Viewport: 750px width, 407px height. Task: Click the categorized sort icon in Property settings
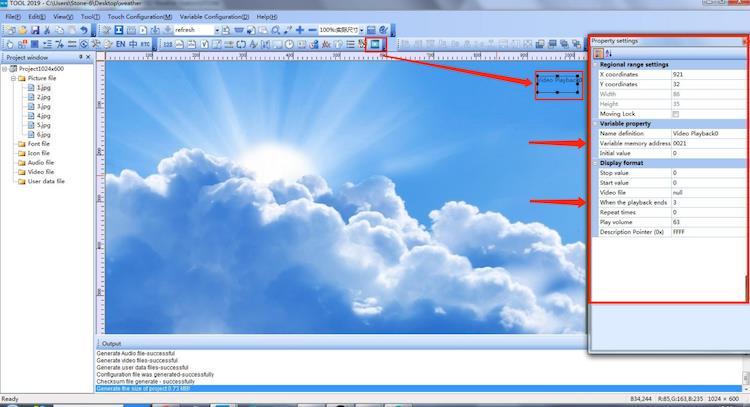599,53
